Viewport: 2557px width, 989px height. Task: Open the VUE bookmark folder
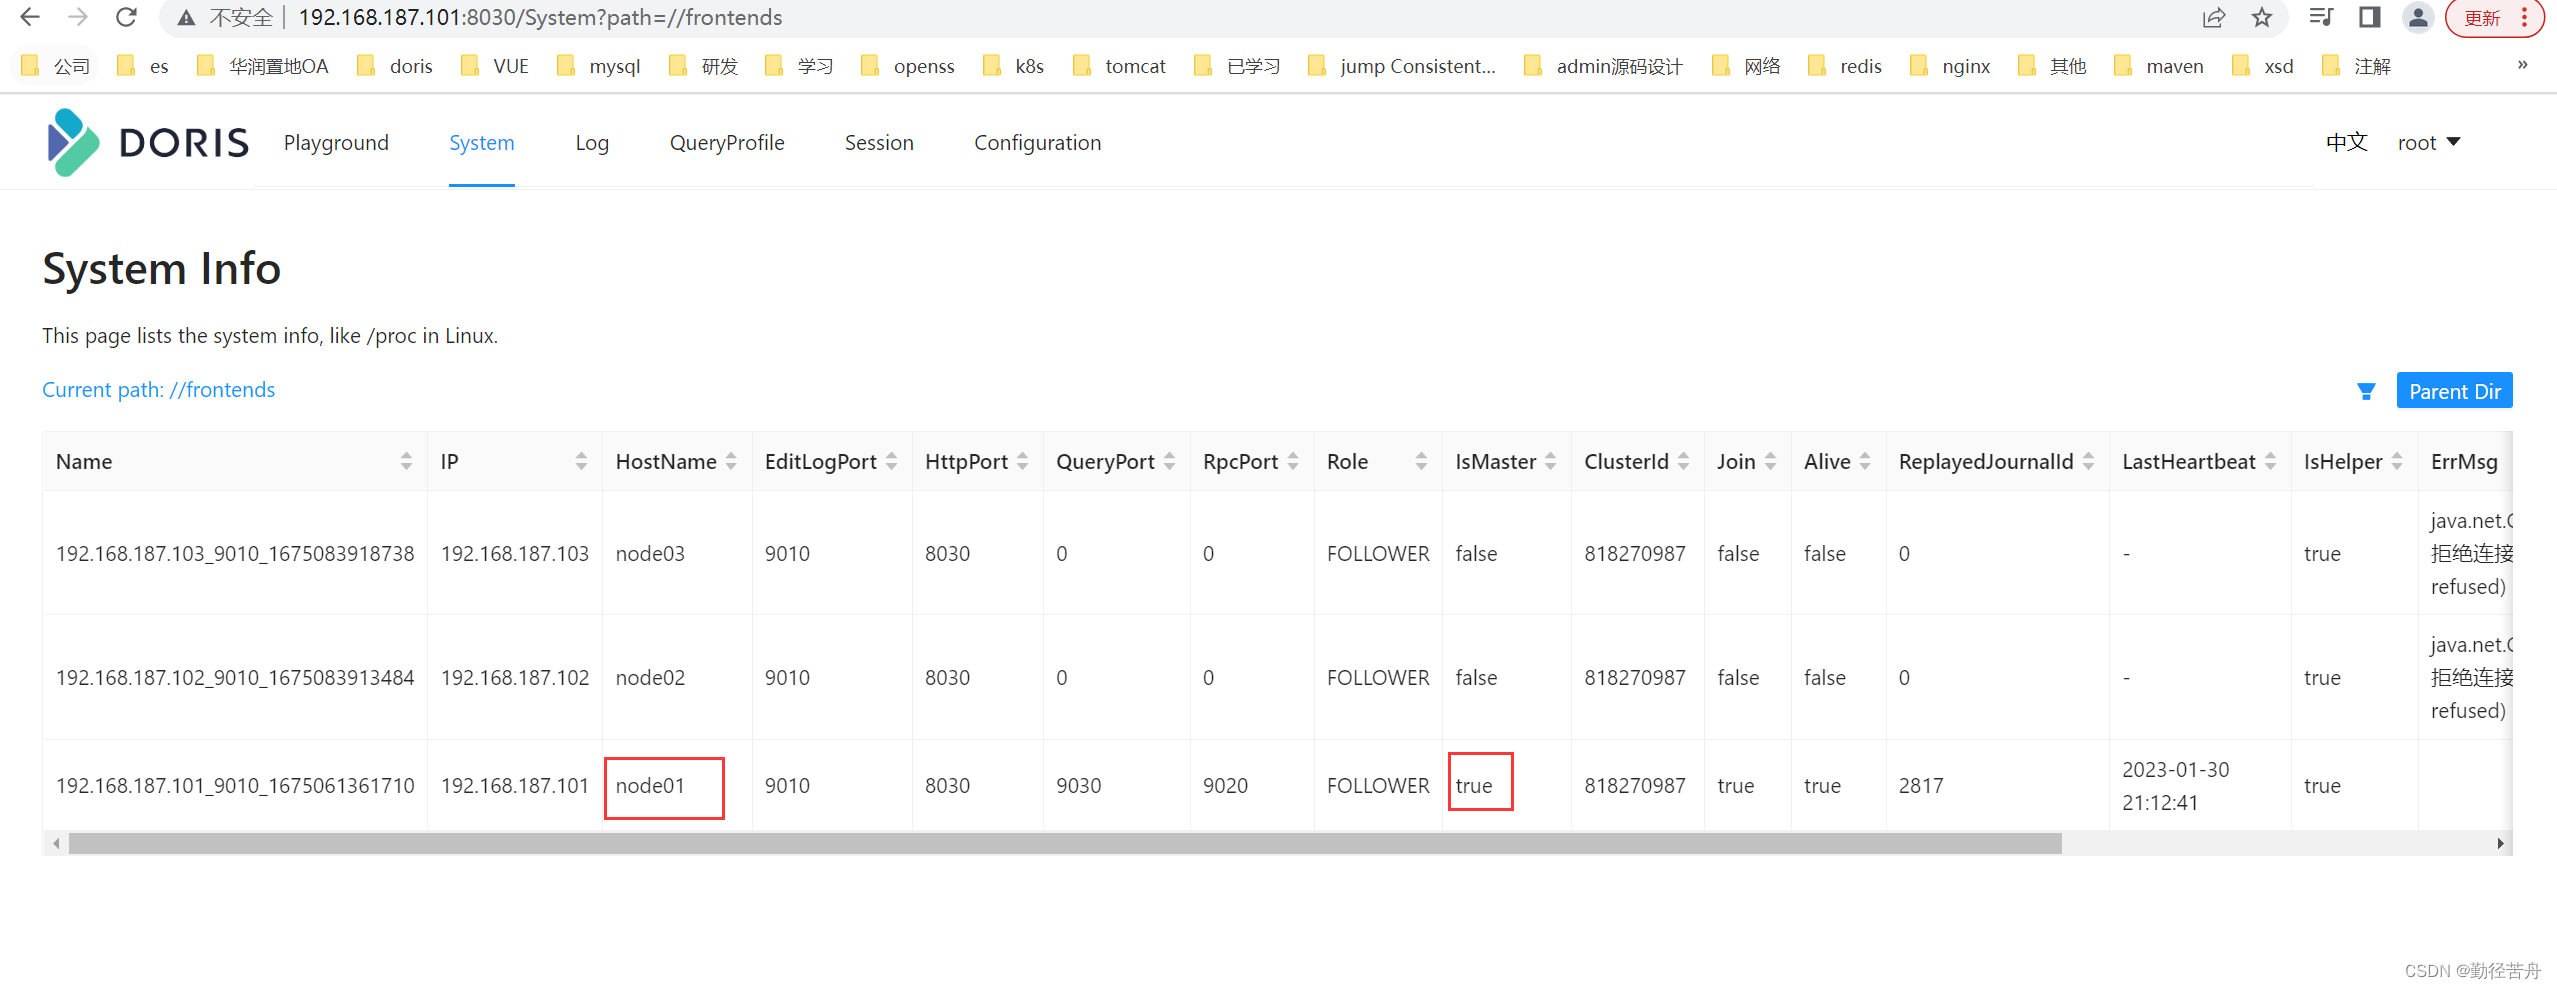[495, 66]
